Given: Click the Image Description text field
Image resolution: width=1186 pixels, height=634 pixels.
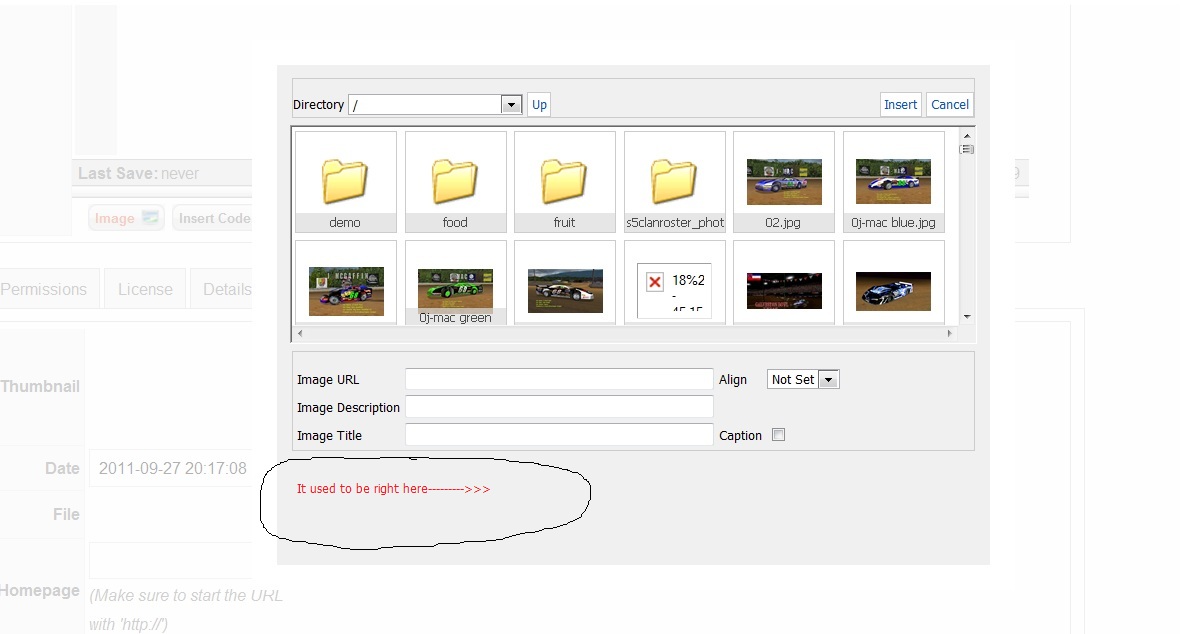Looking at the screenshot, I should (x=559, y=407).
